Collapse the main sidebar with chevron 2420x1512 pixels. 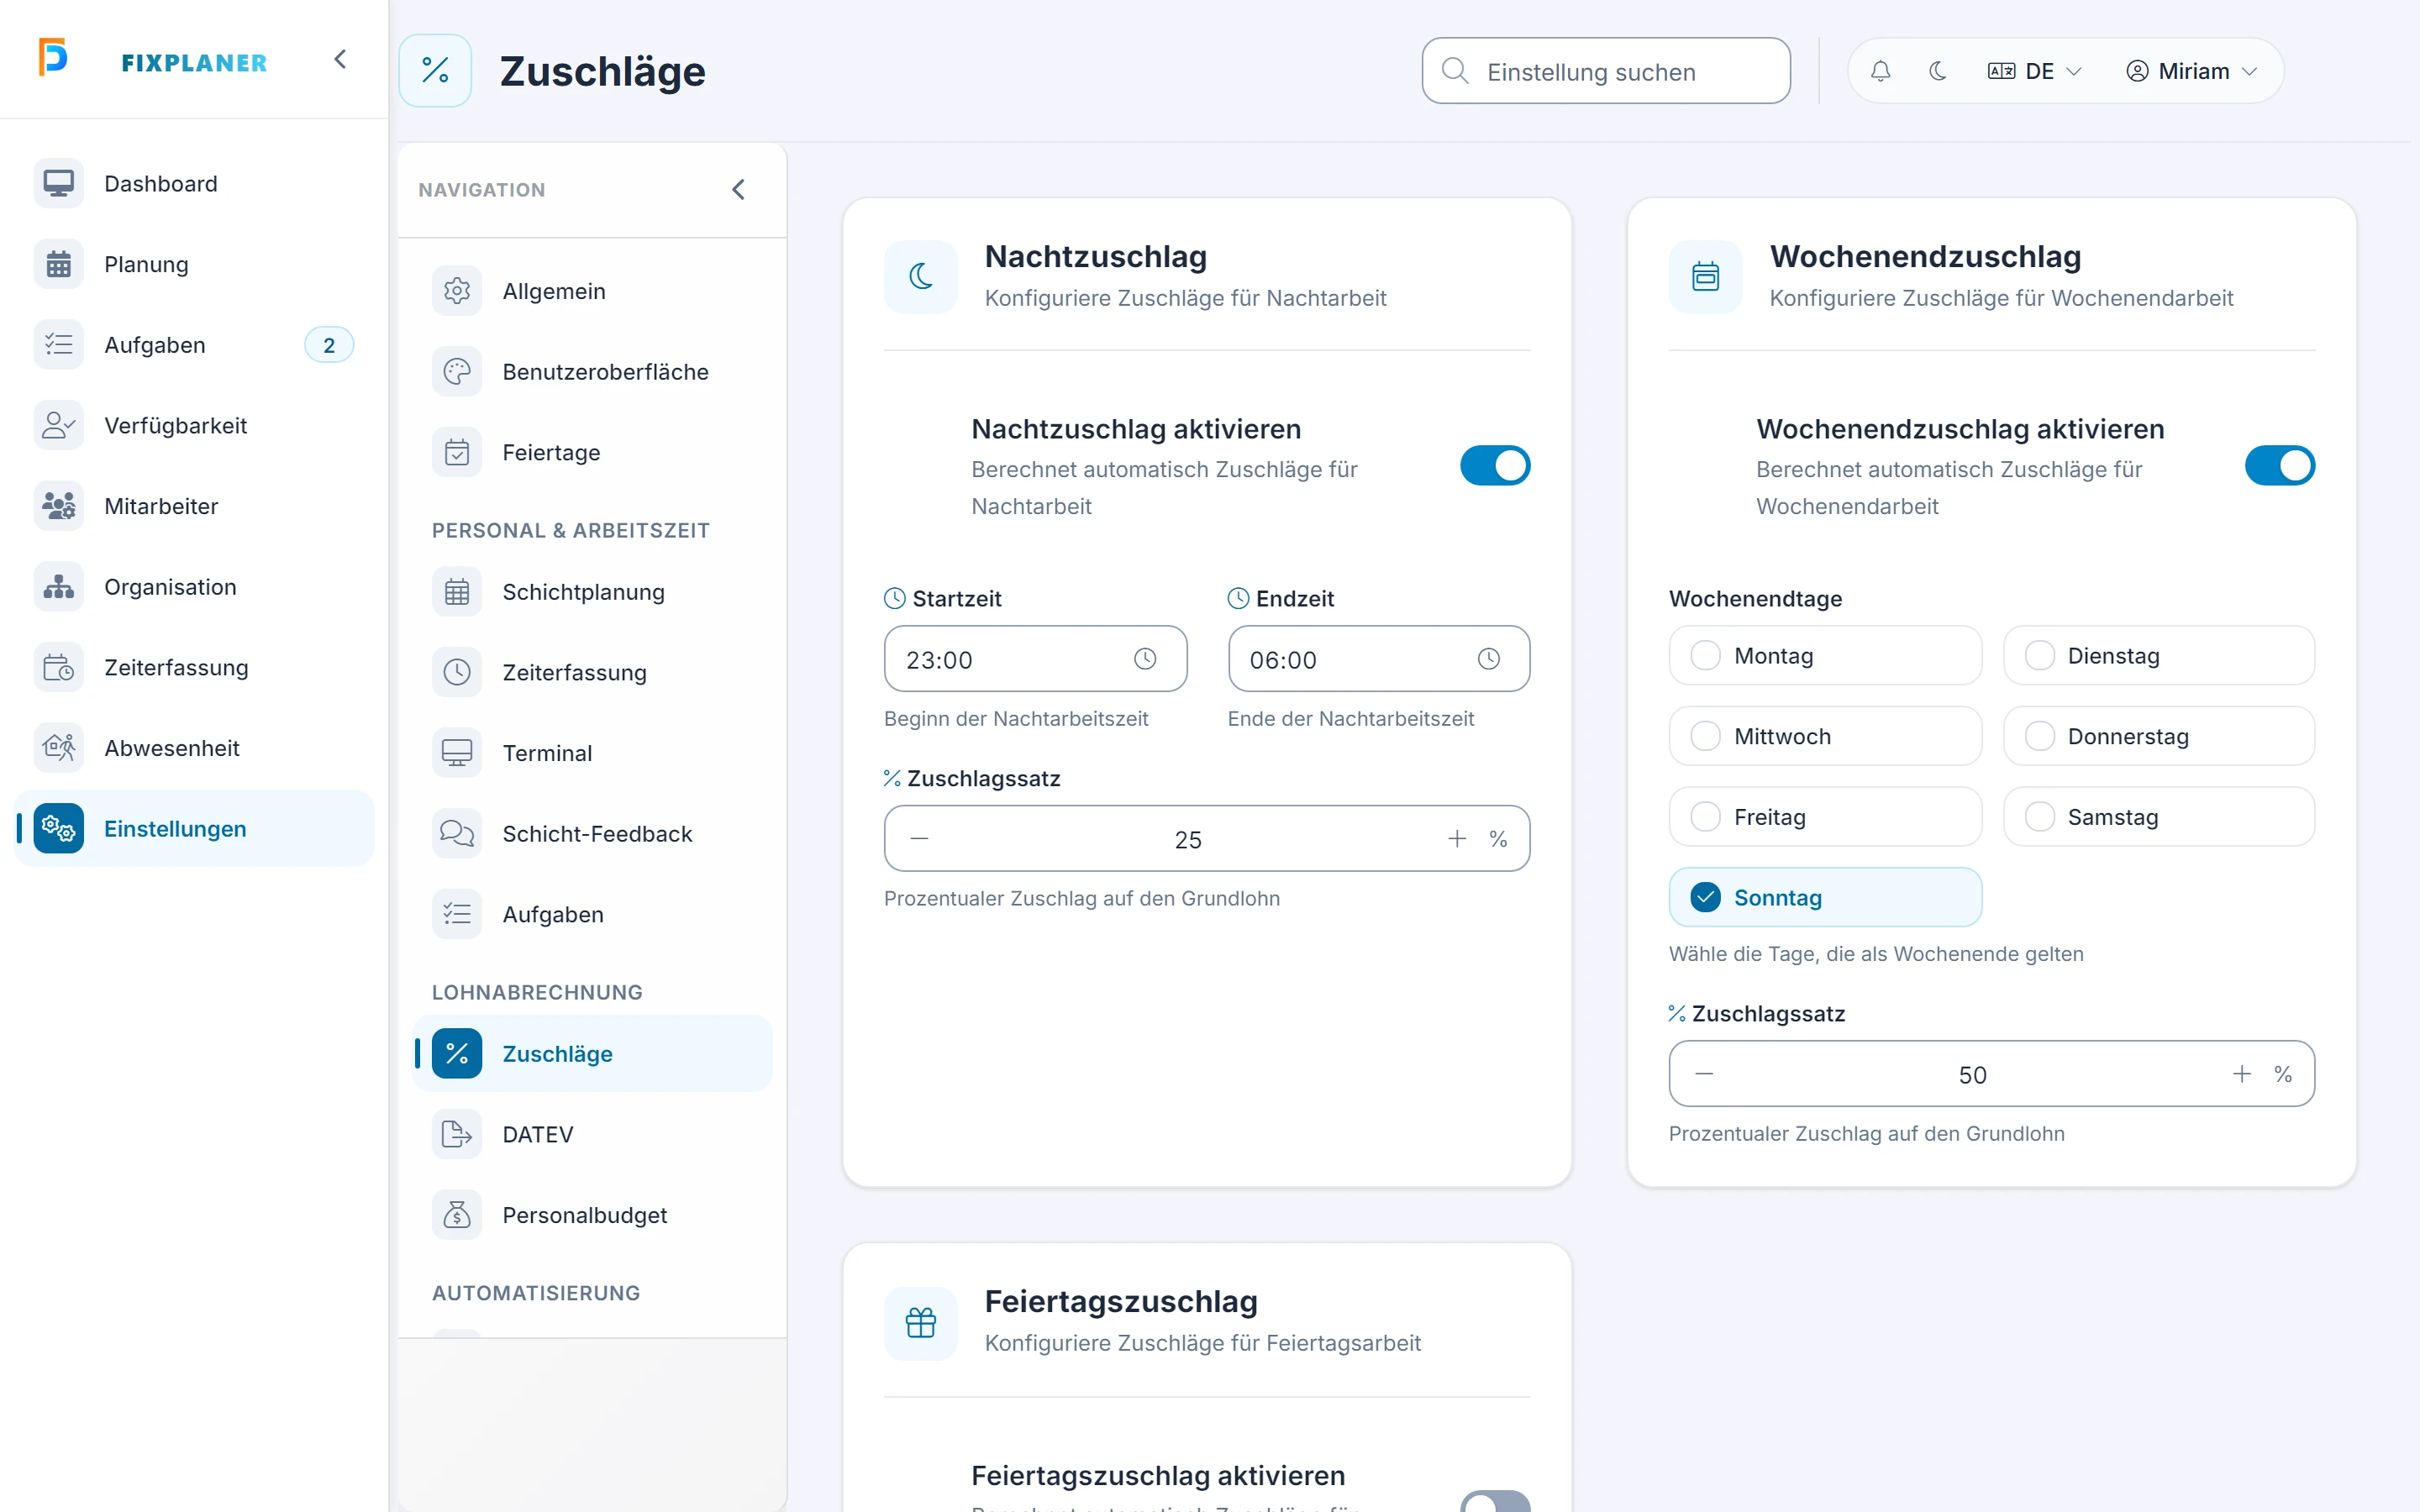click(x=340, y=60)
